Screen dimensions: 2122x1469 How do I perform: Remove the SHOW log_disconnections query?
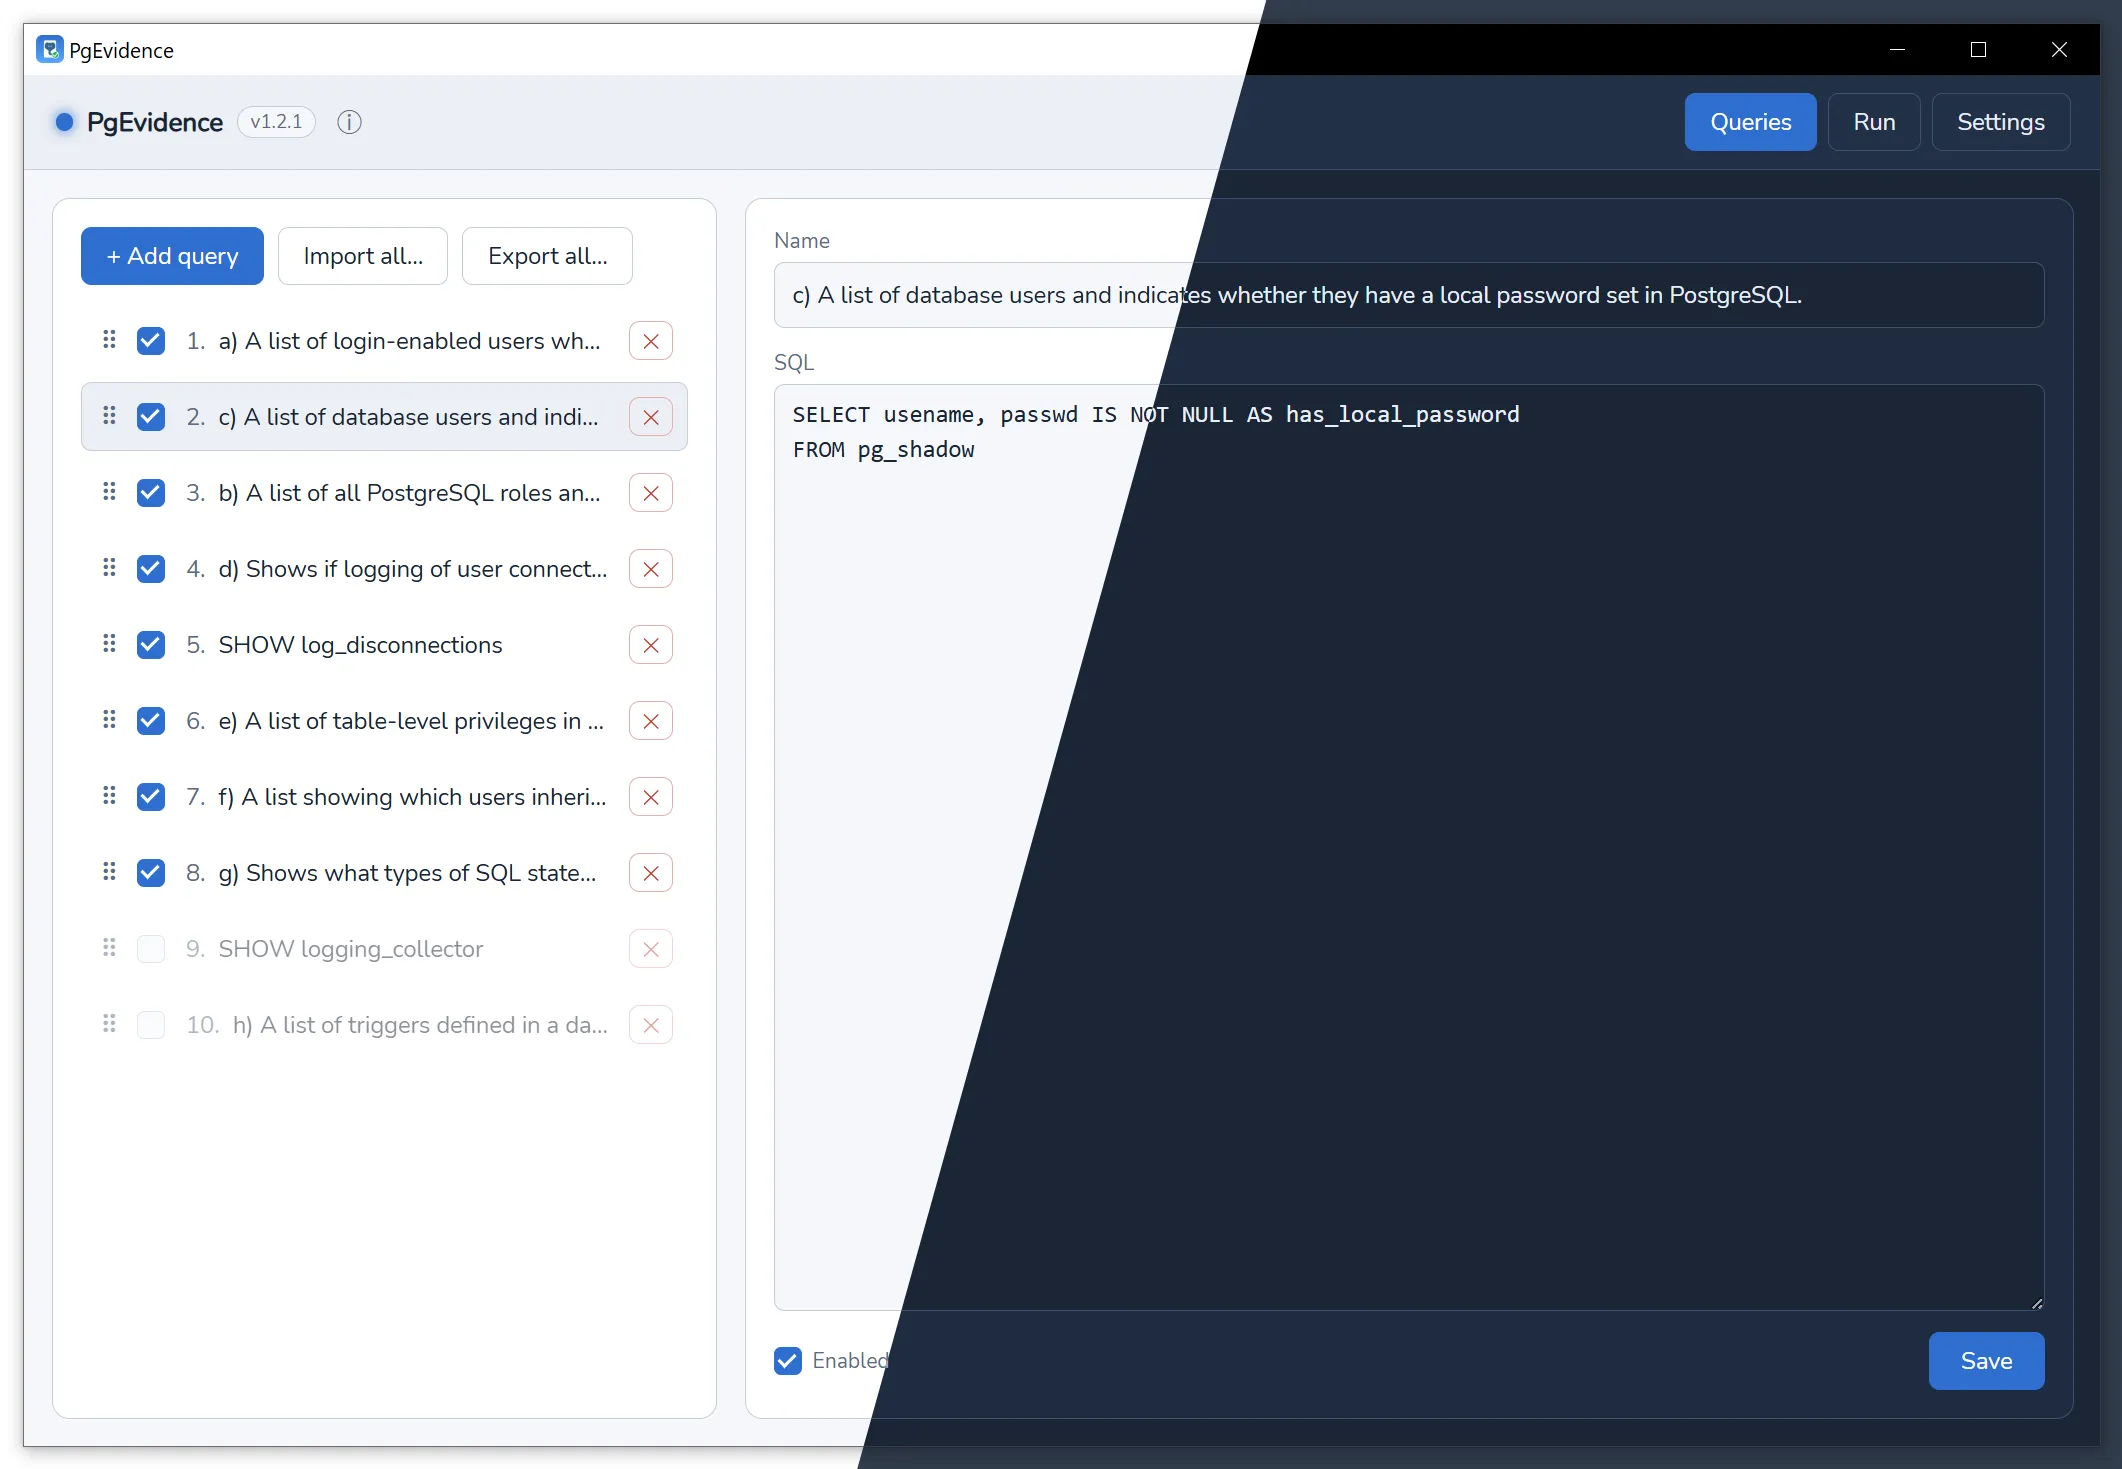pos(651,645)
